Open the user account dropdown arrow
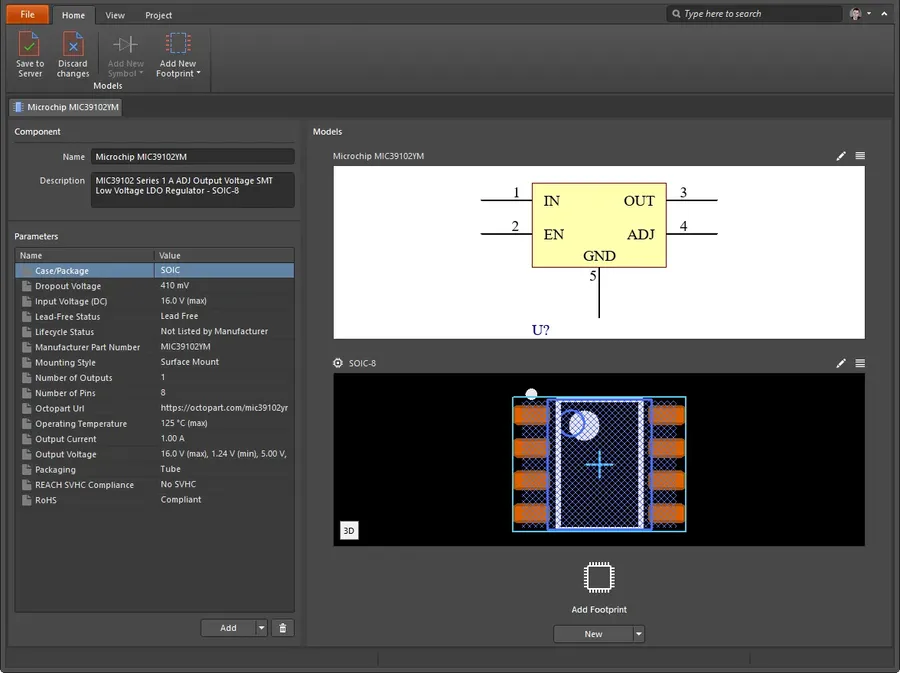Screen dimensions: 900x673 pos(869,14)
